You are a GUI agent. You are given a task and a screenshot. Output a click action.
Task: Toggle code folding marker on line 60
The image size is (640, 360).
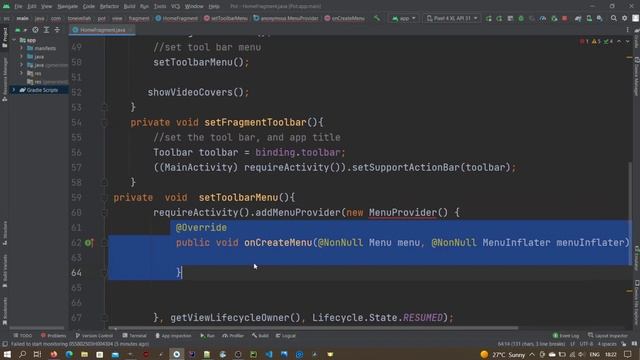point(104,213)
